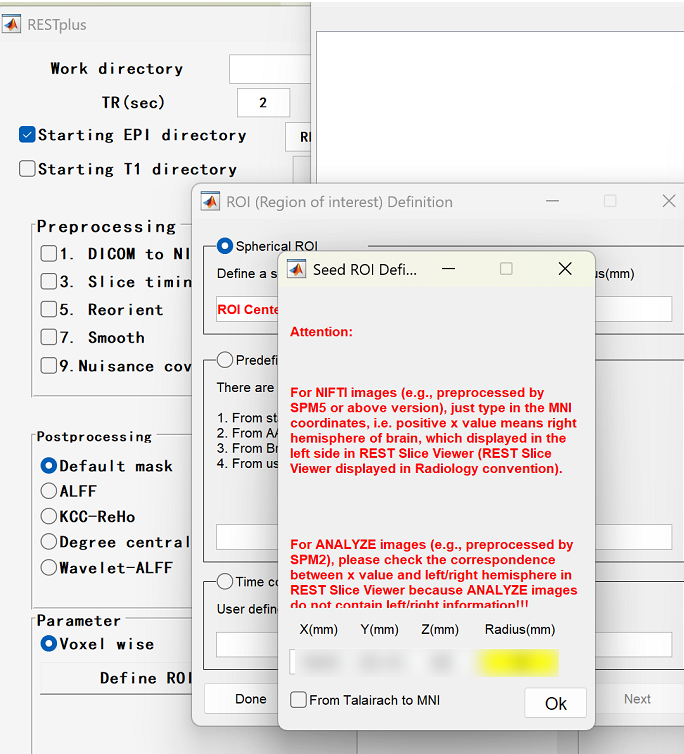This screenshot has width=684, height=754.
Task: Enable Reorient preprocessing checkbox
Action: pyautogui.click(x=48, y=310)
